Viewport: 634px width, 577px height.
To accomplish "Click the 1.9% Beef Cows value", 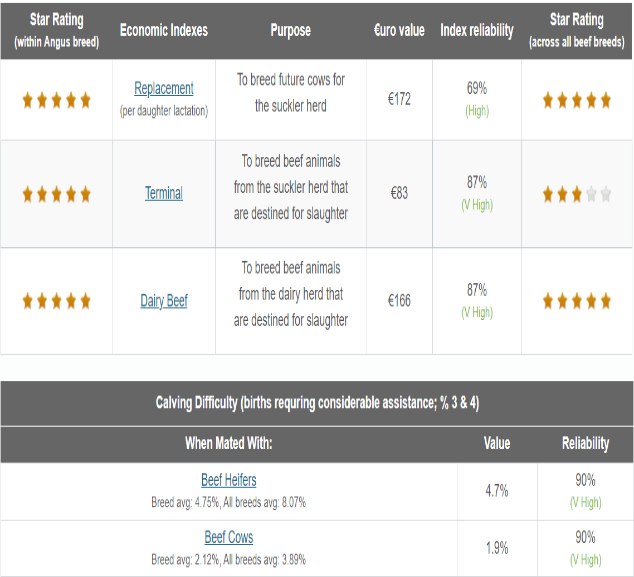I will pyautogui.click(x=497, y=548).
